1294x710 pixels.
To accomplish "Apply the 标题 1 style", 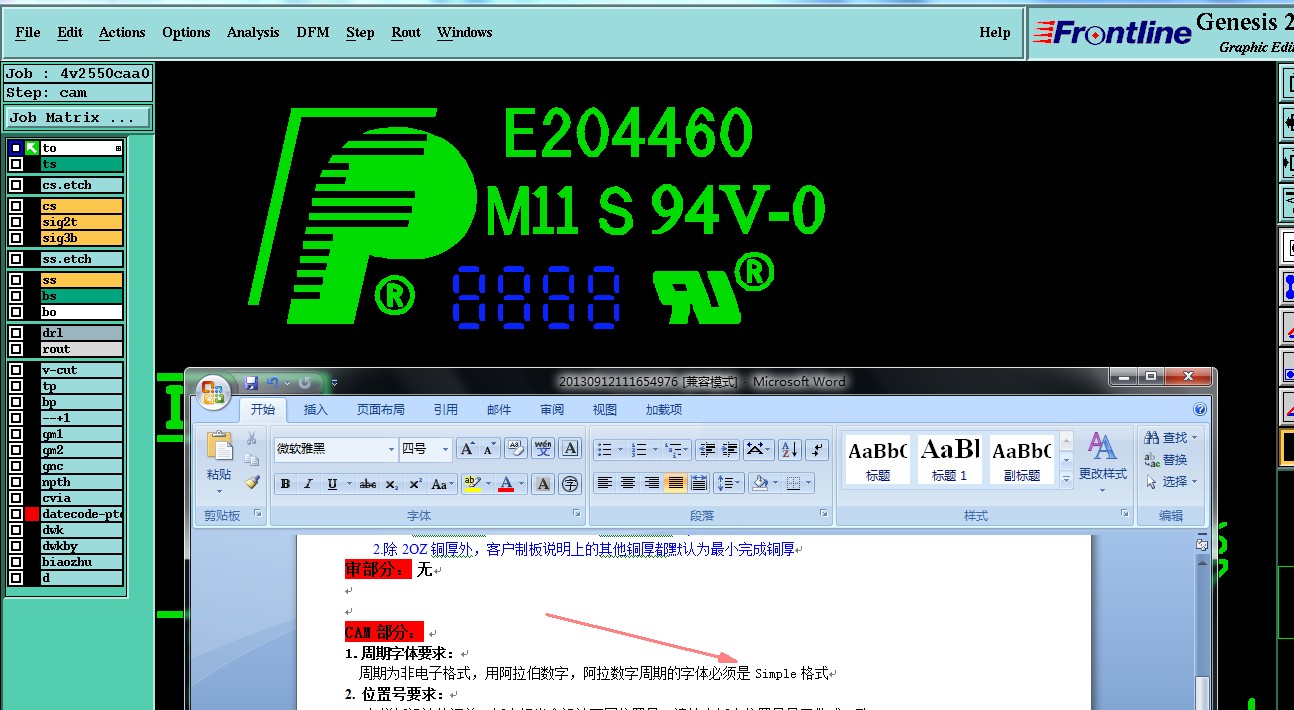I will click(x=949, y=459).
